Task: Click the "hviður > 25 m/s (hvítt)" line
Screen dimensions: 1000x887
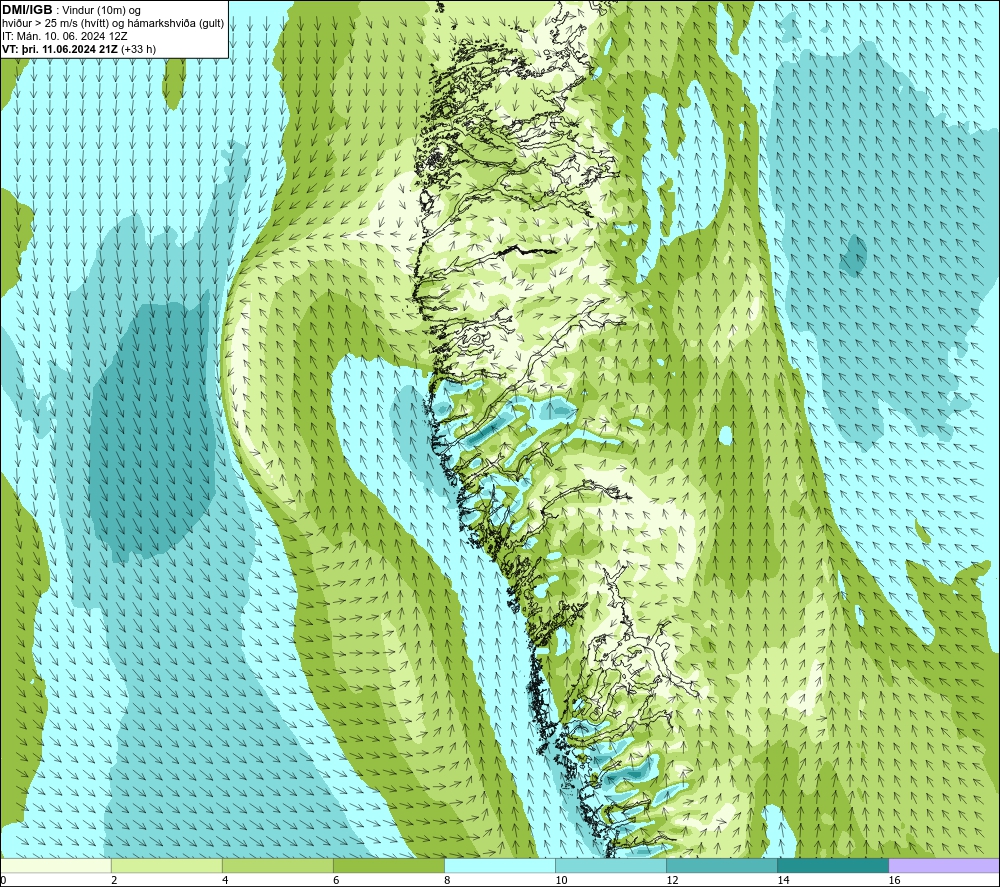Action: [55, 24]
